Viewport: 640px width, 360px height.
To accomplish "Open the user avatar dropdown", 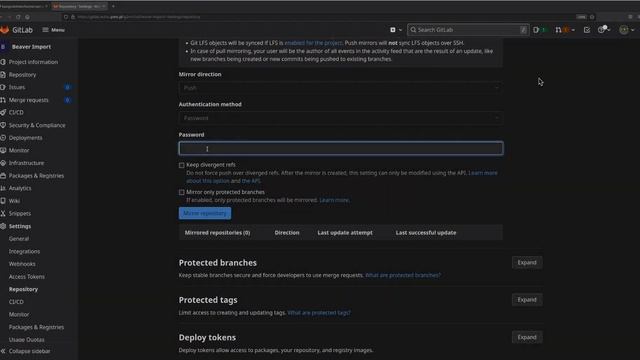I will click(x=627, y=30).
